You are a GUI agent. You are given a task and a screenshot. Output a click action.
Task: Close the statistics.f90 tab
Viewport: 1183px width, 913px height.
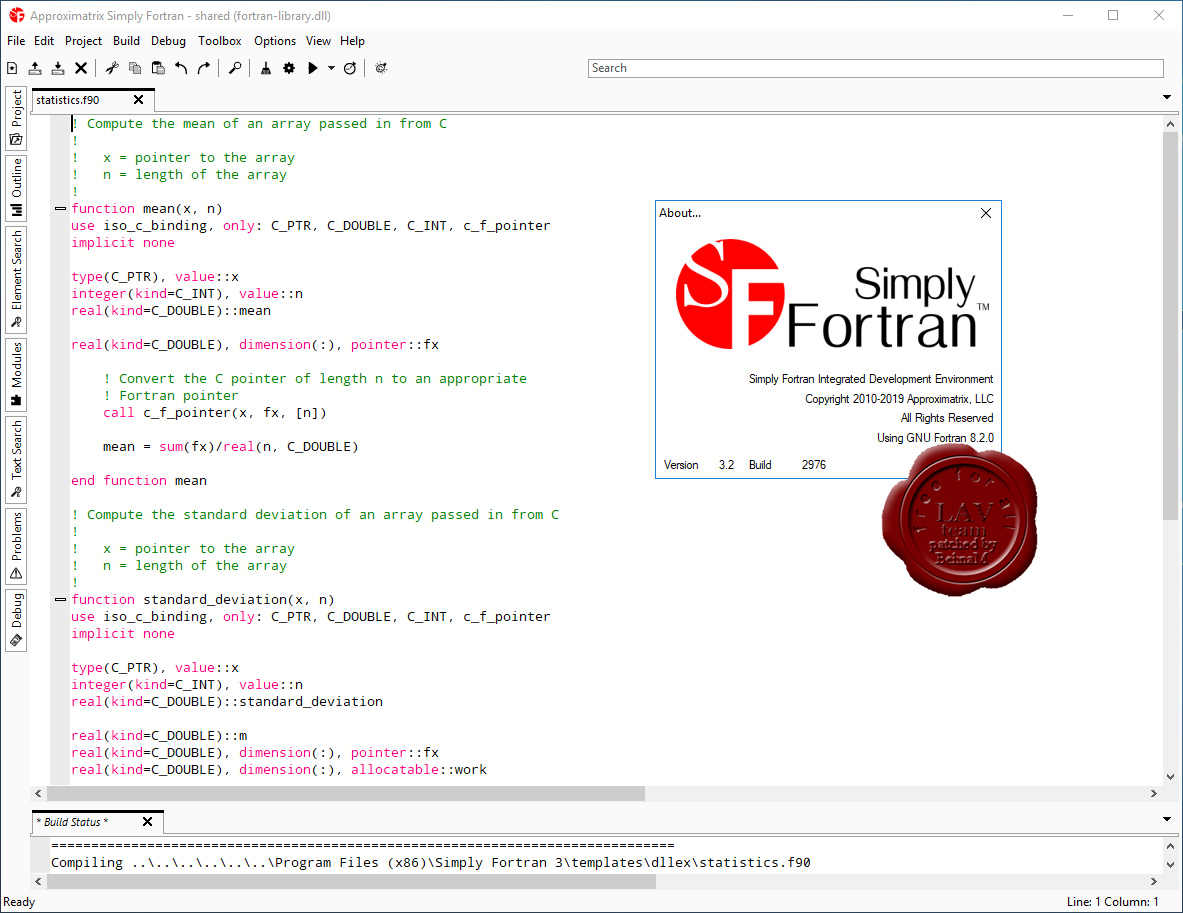pyautogui.click(x=138, y=100)
